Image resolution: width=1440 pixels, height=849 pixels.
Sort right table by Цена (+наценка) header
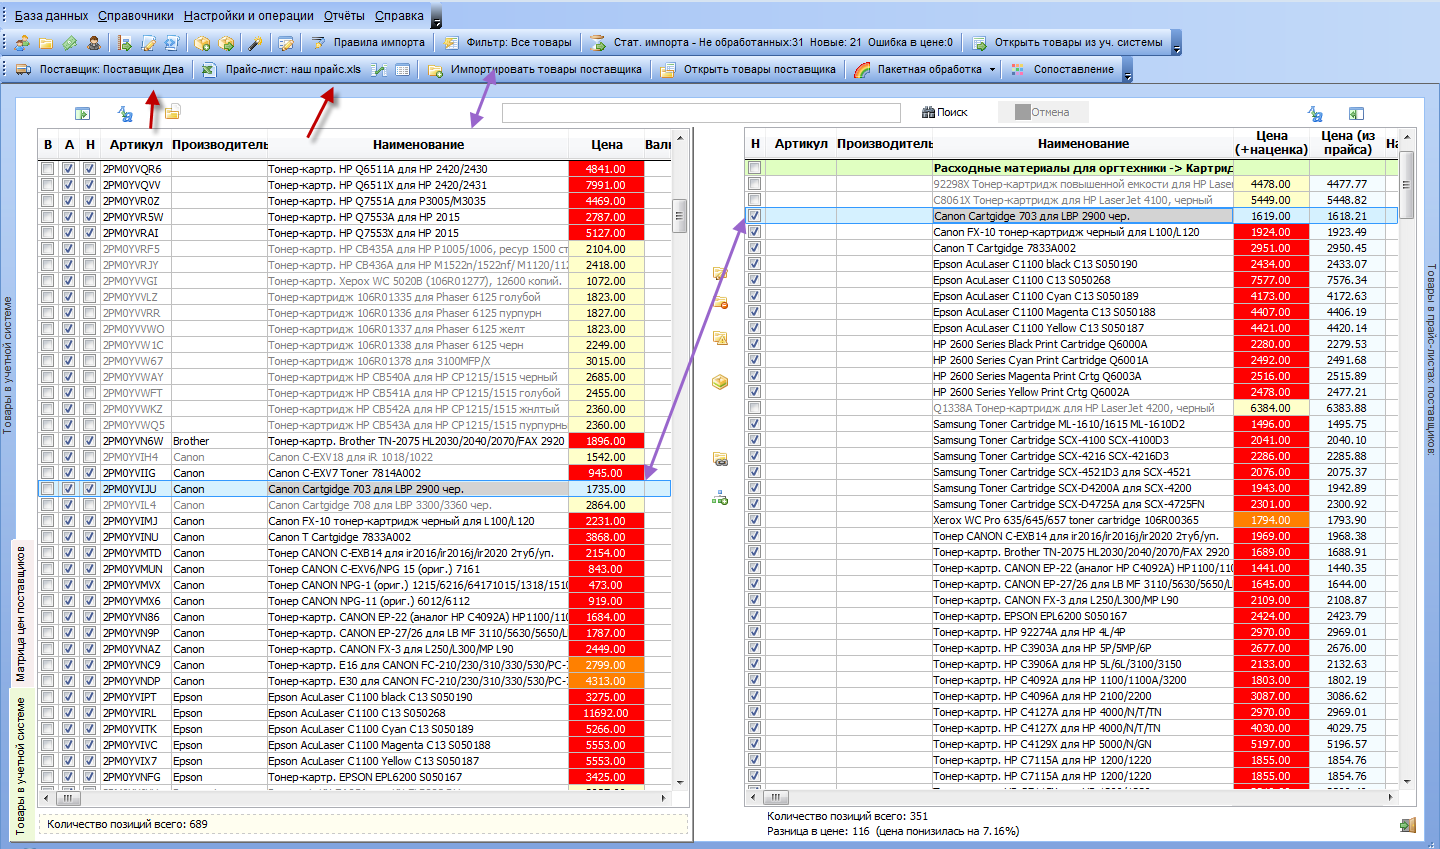[1271, 143]
